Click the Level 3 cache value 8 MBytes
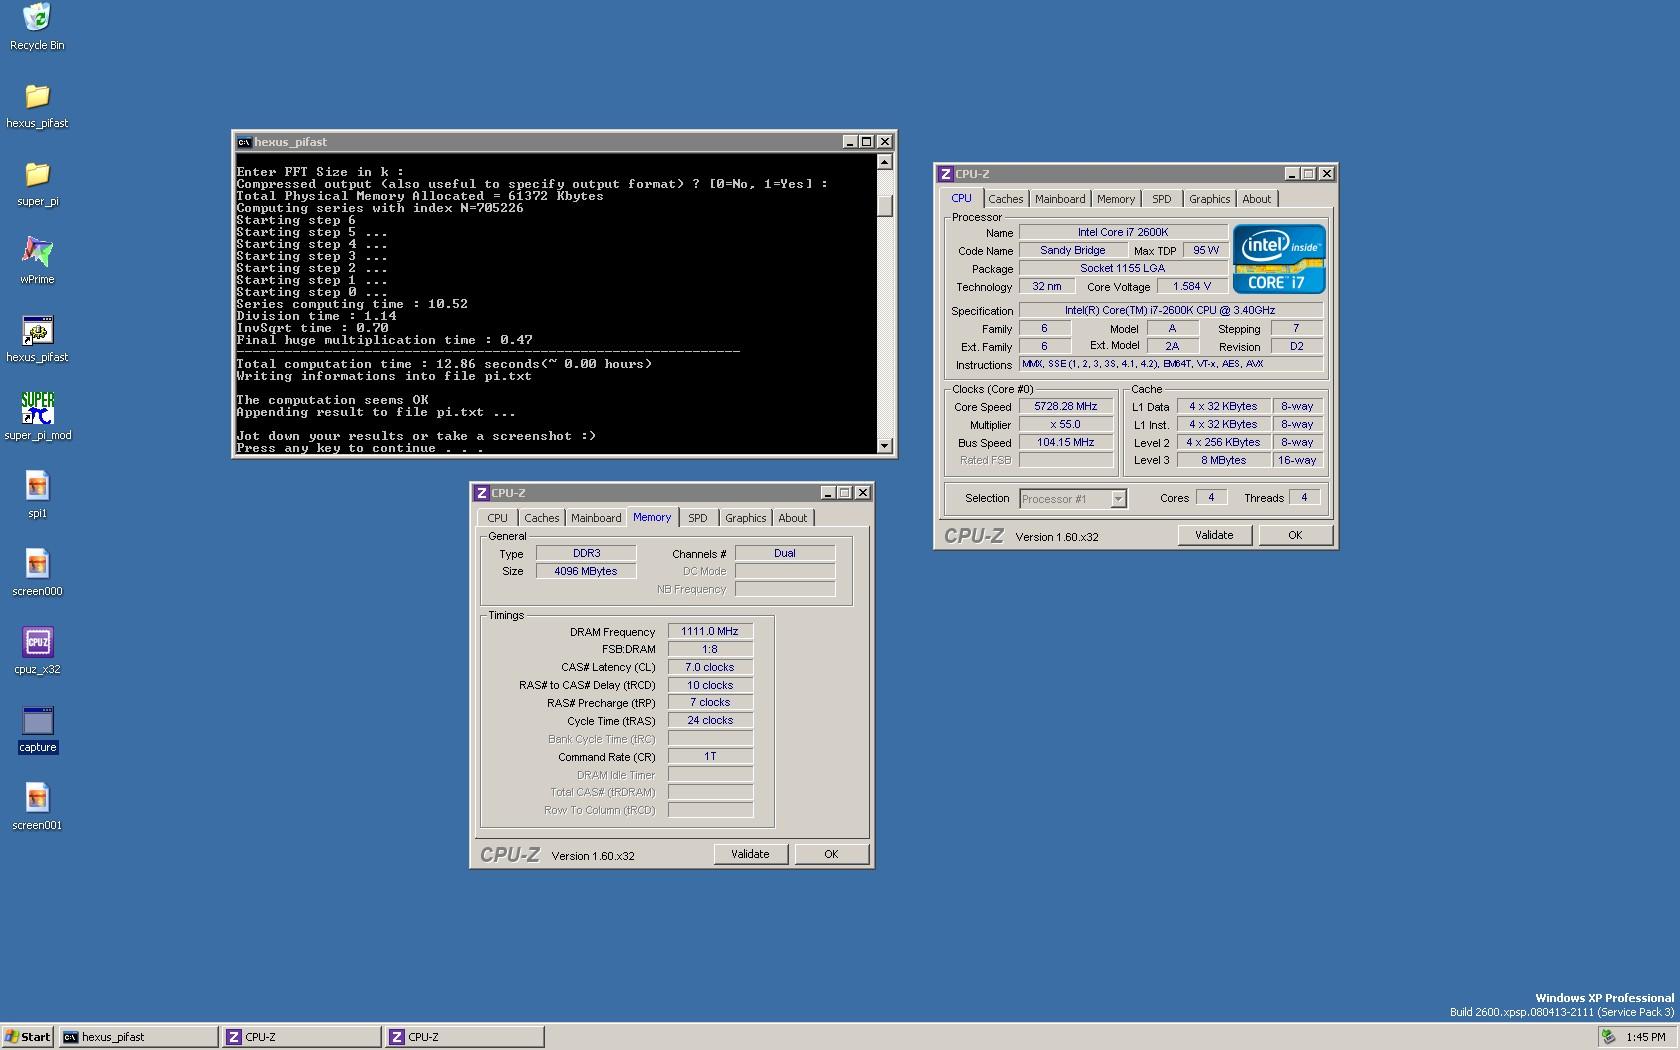 tap(1223, 461)
